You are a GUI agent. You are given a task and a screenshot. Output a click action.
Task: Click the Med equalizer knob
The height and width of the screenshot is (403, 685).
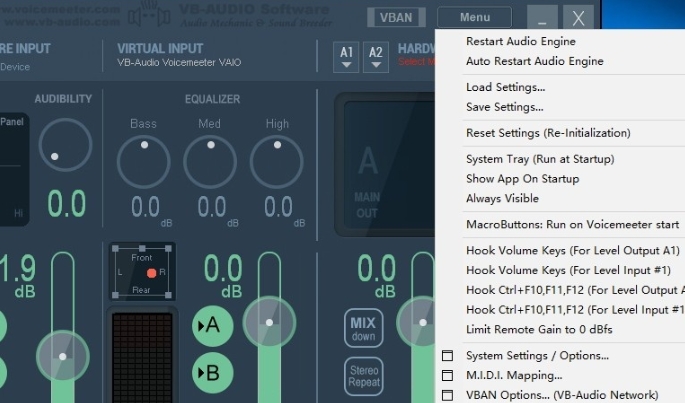210,162
